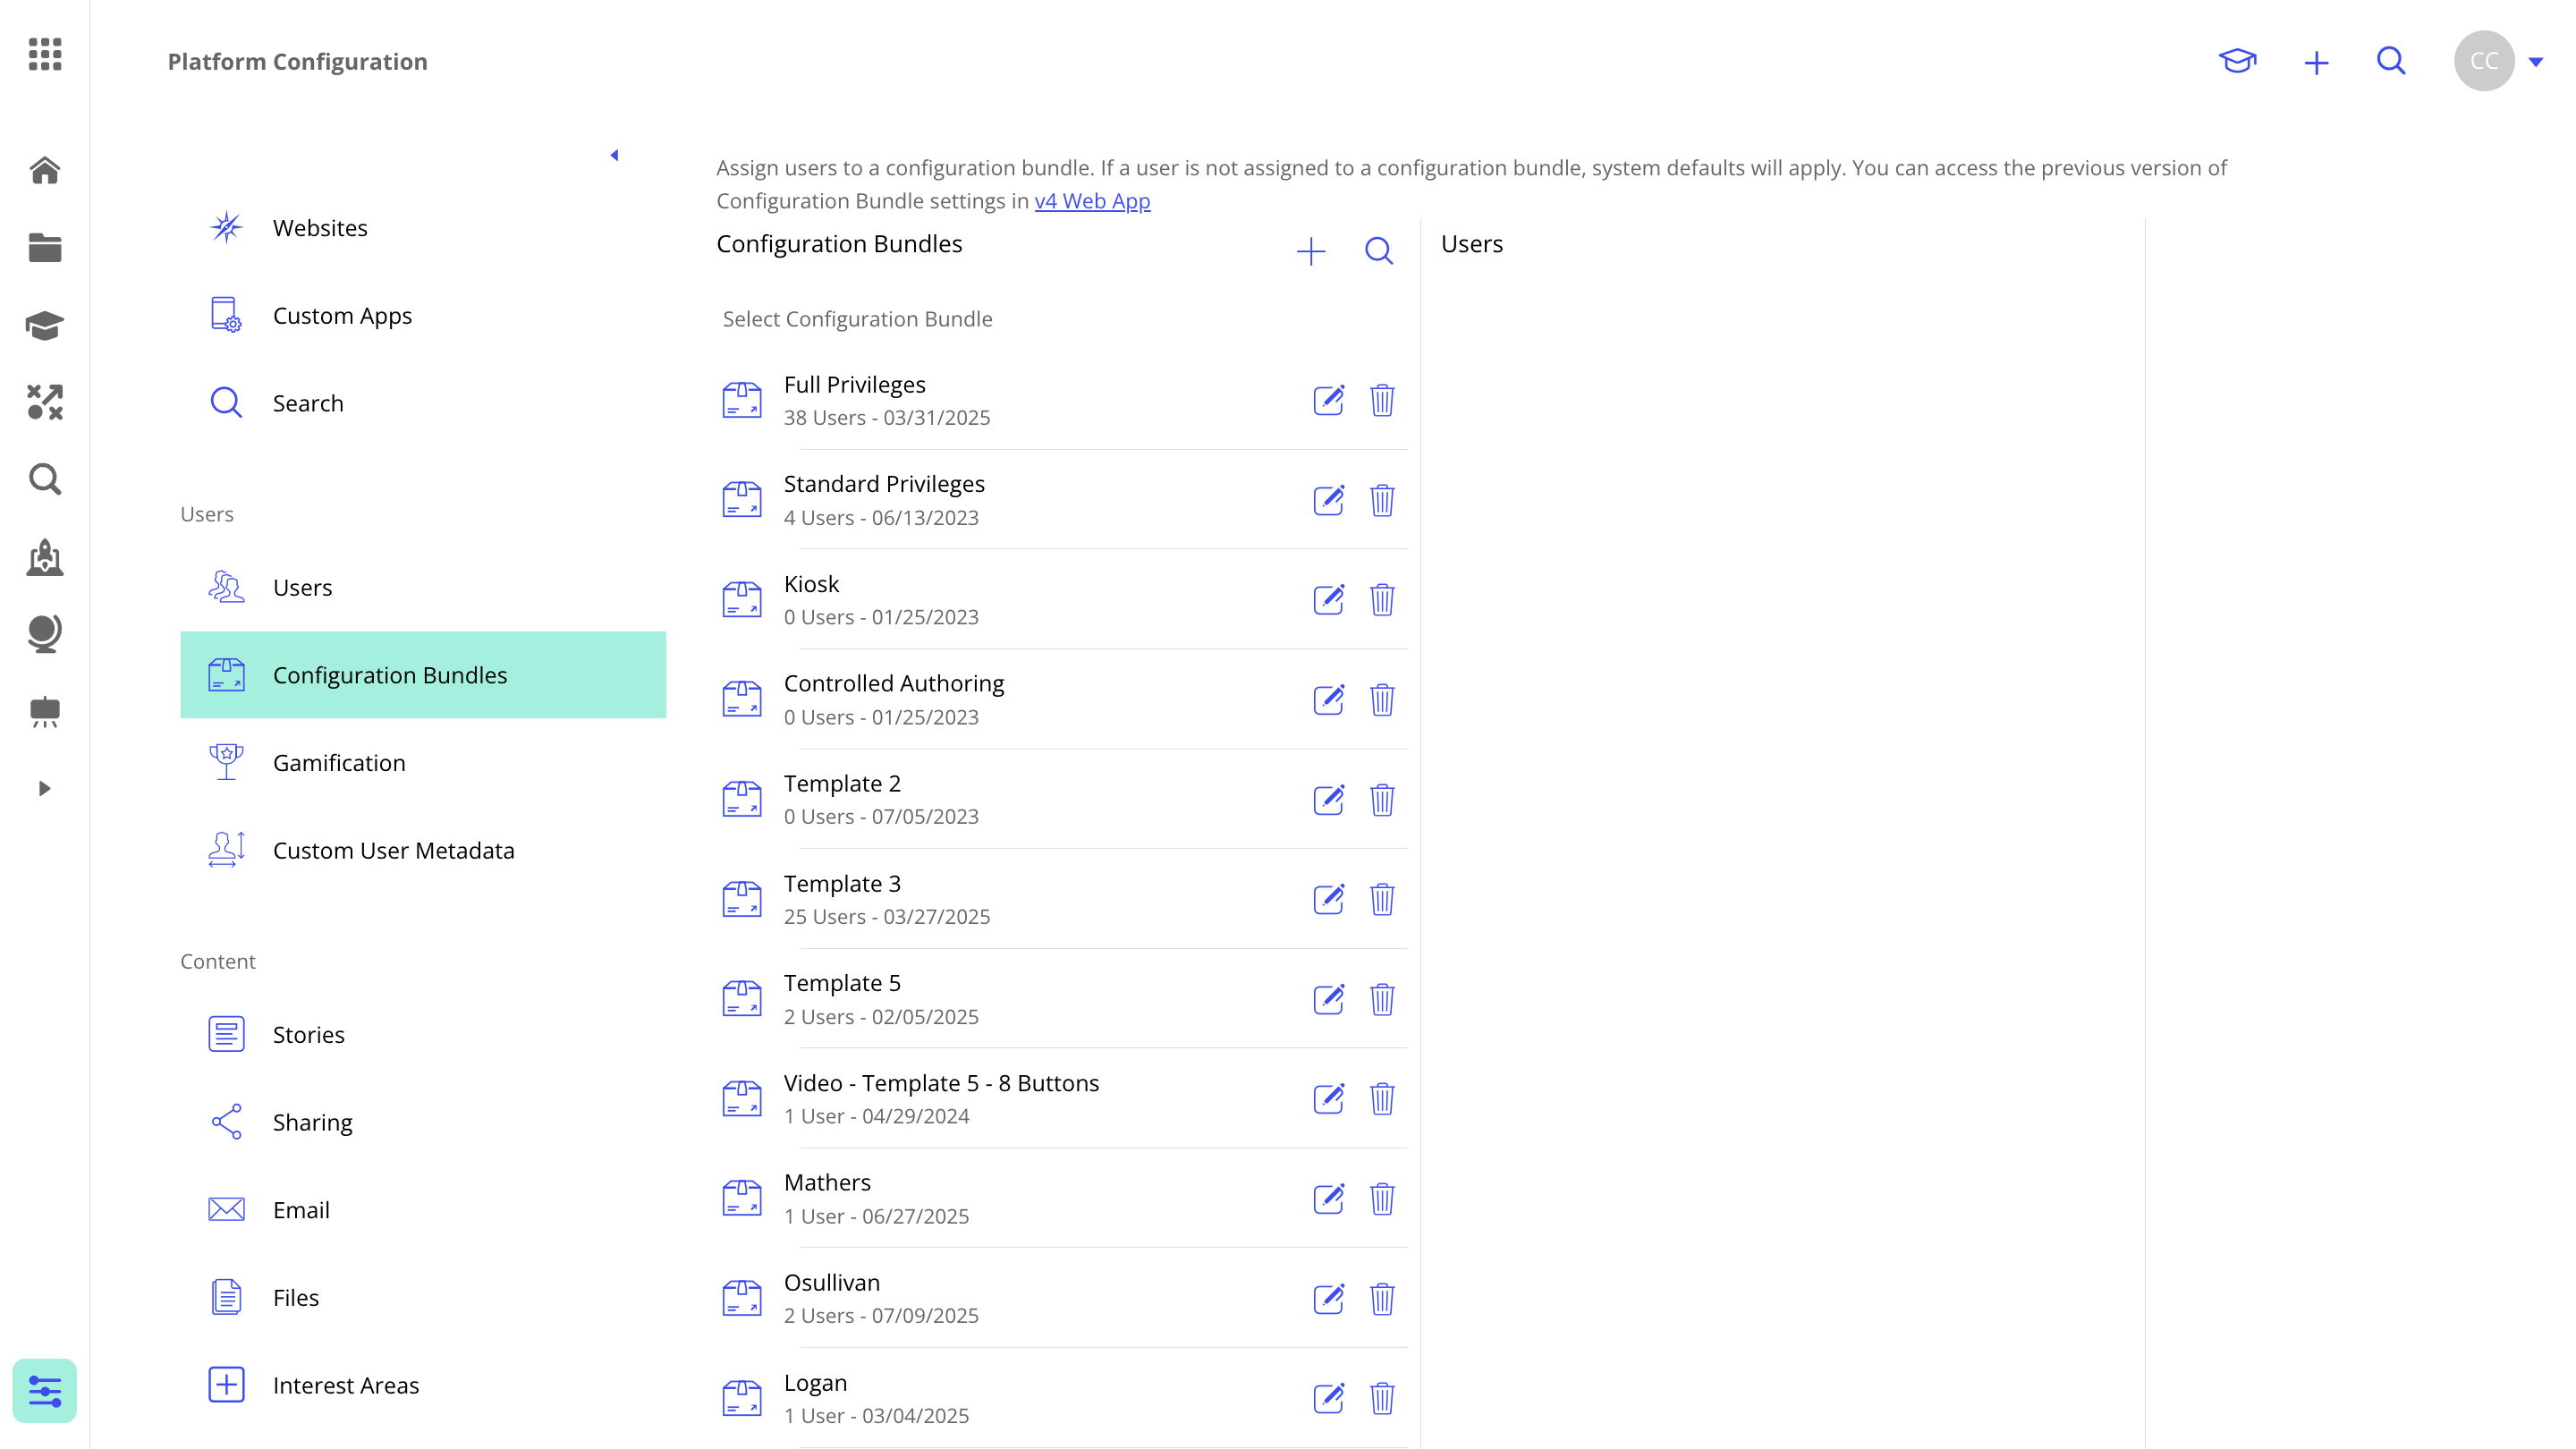Collapse the settings side menu arrow
Screen dimensions: 2576x1449
point(614,155)
